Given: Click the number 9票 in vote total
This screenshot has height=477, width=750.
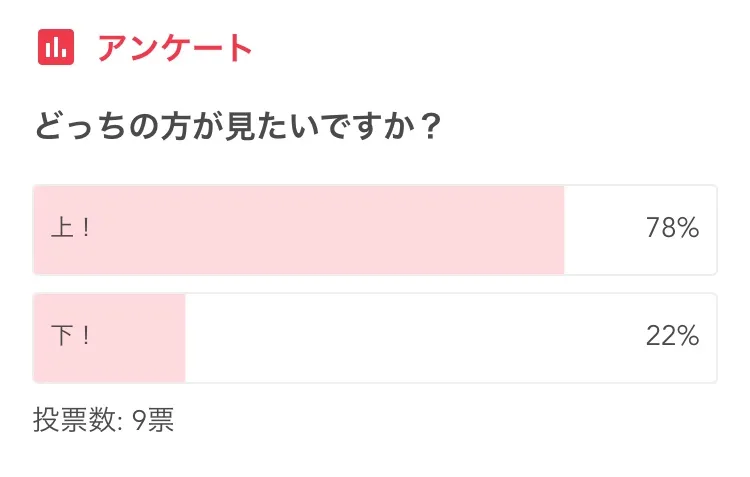Looking at the screenshot, I should coord(153,420).
